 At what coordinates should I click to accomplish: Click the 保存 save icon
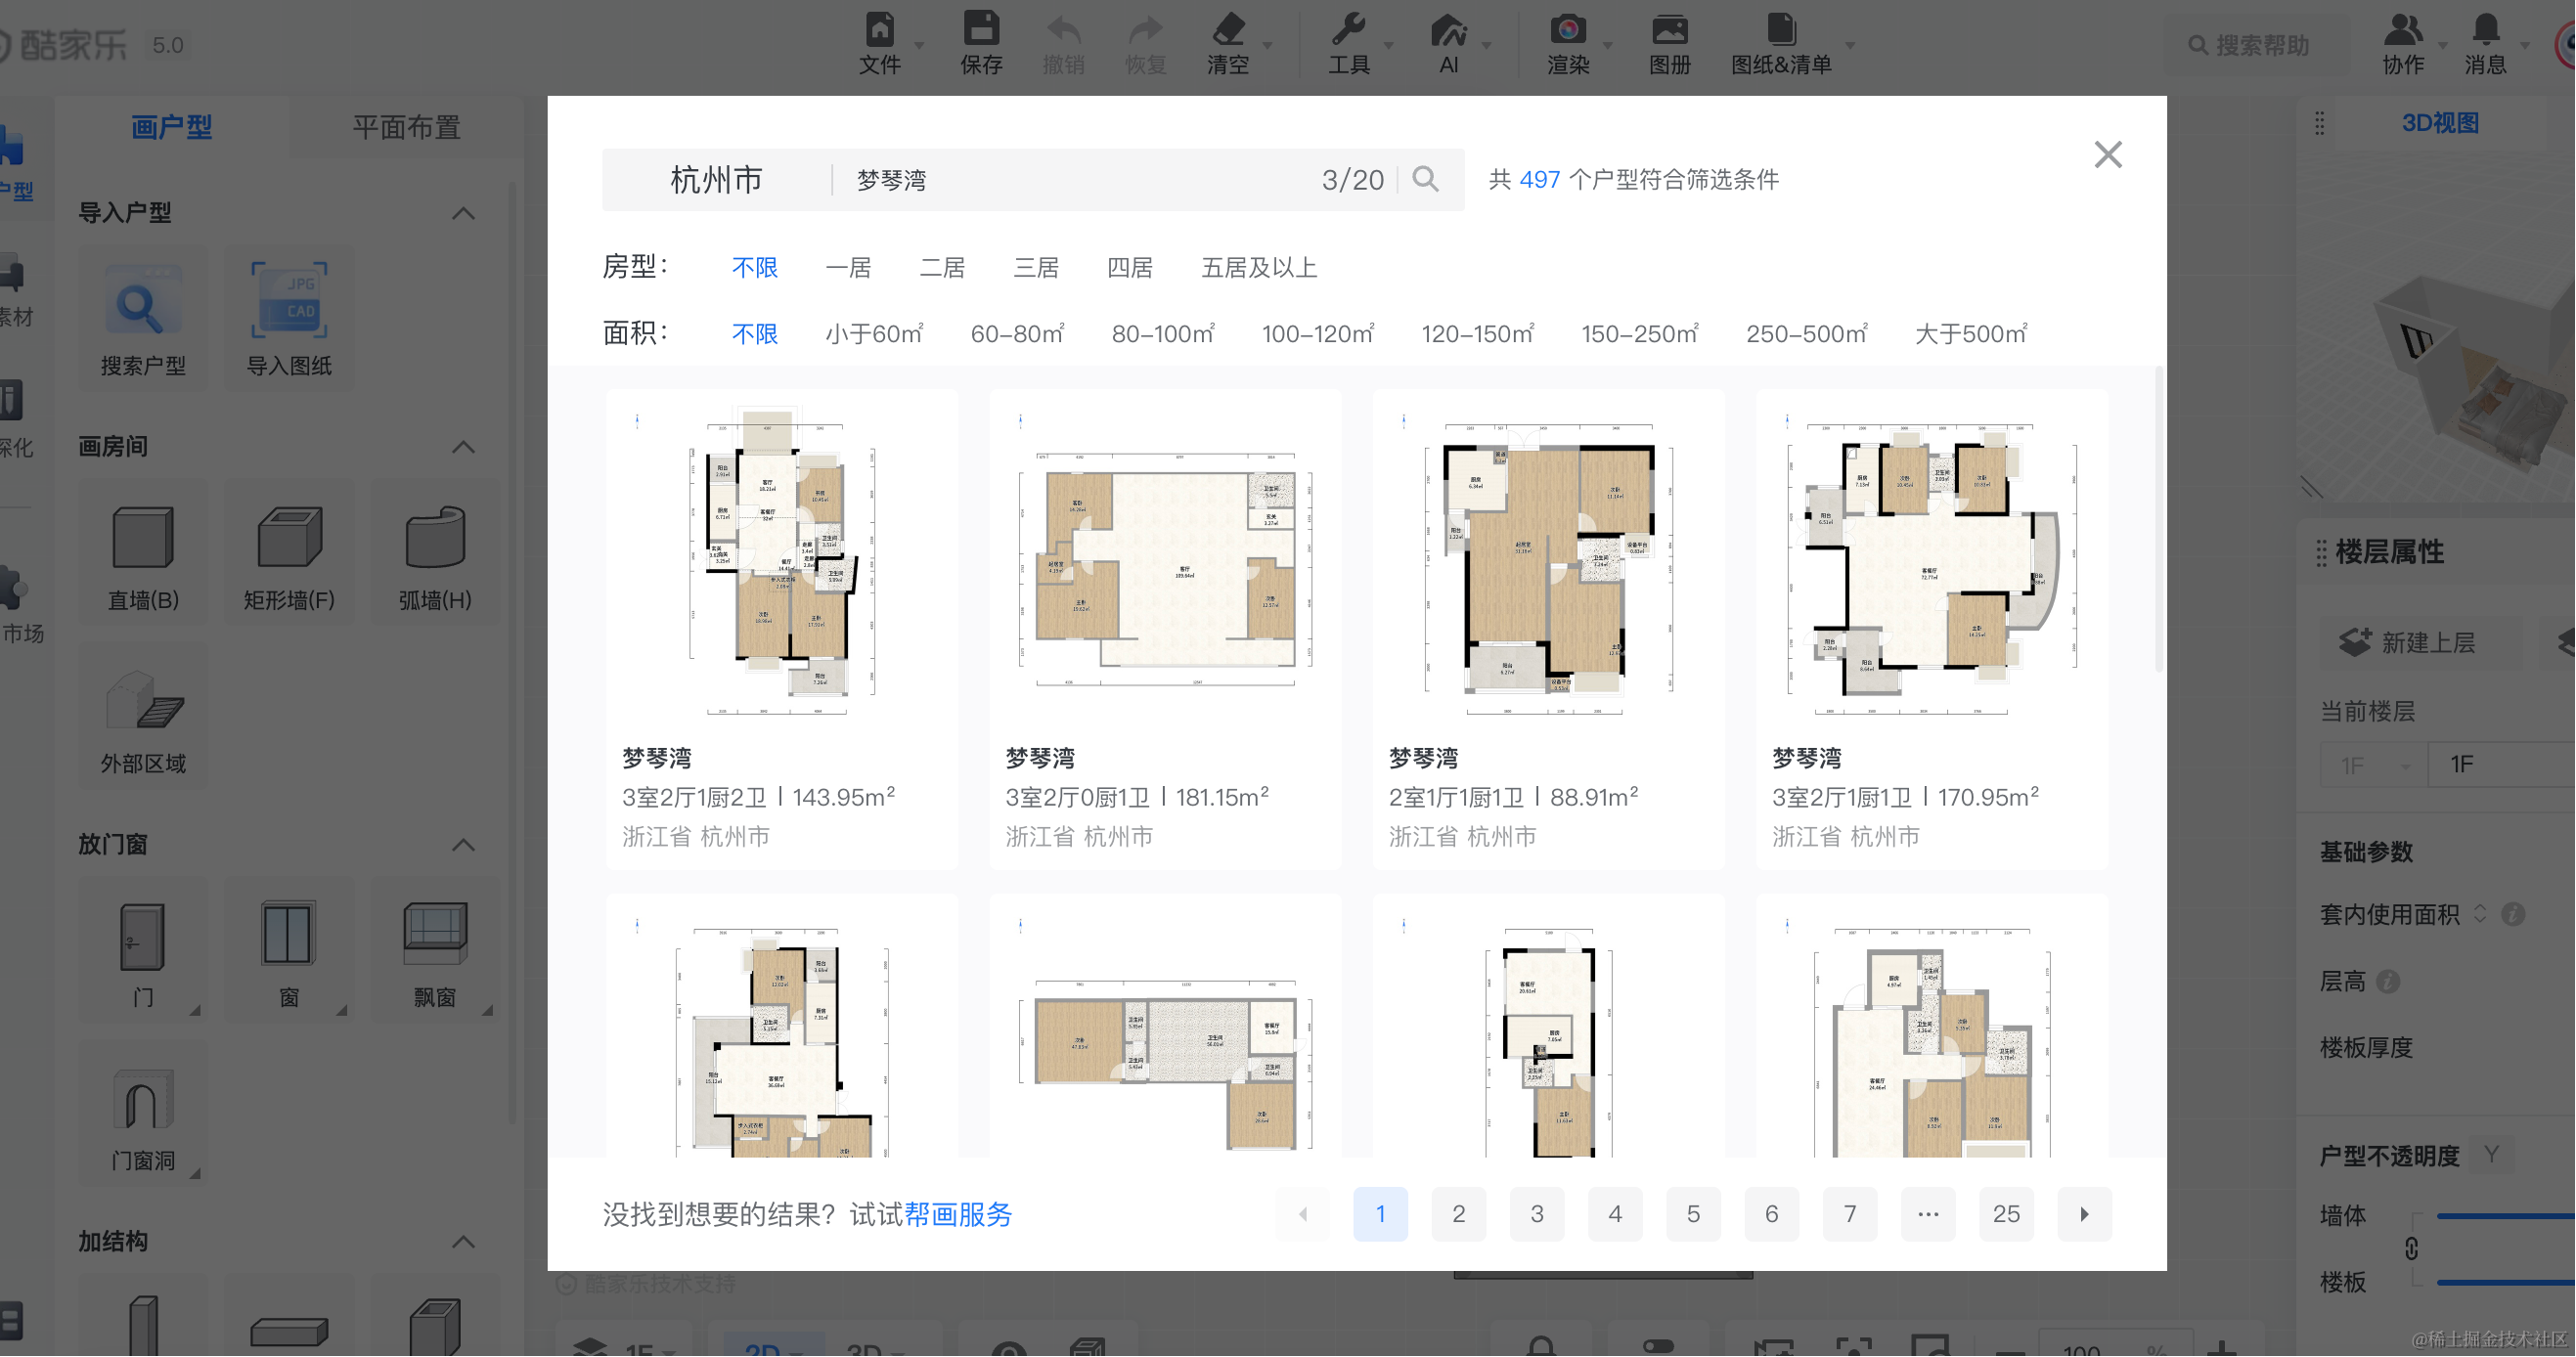(981, 30)
